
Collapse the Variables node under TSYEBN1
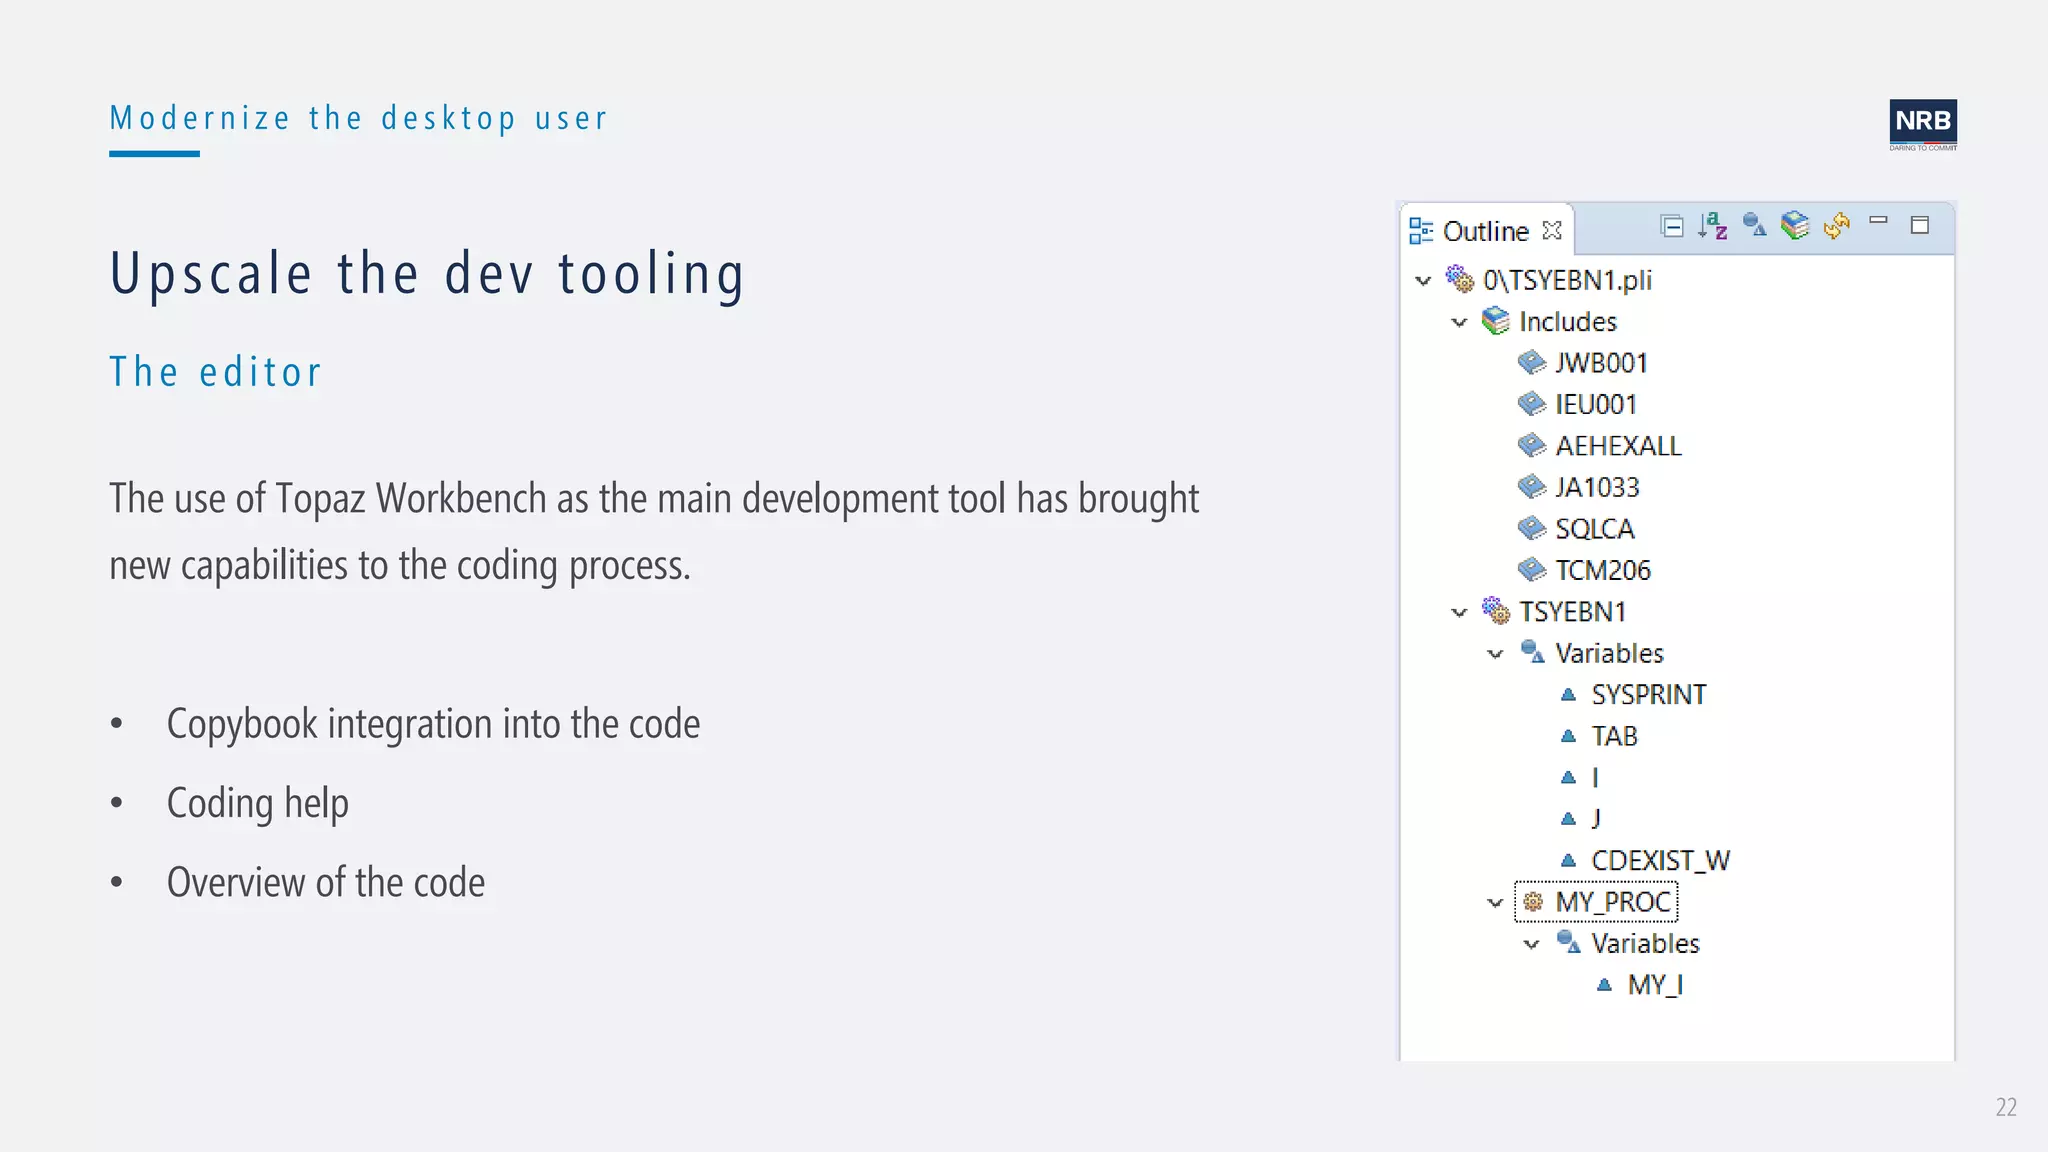click(x=1495, y=654)
